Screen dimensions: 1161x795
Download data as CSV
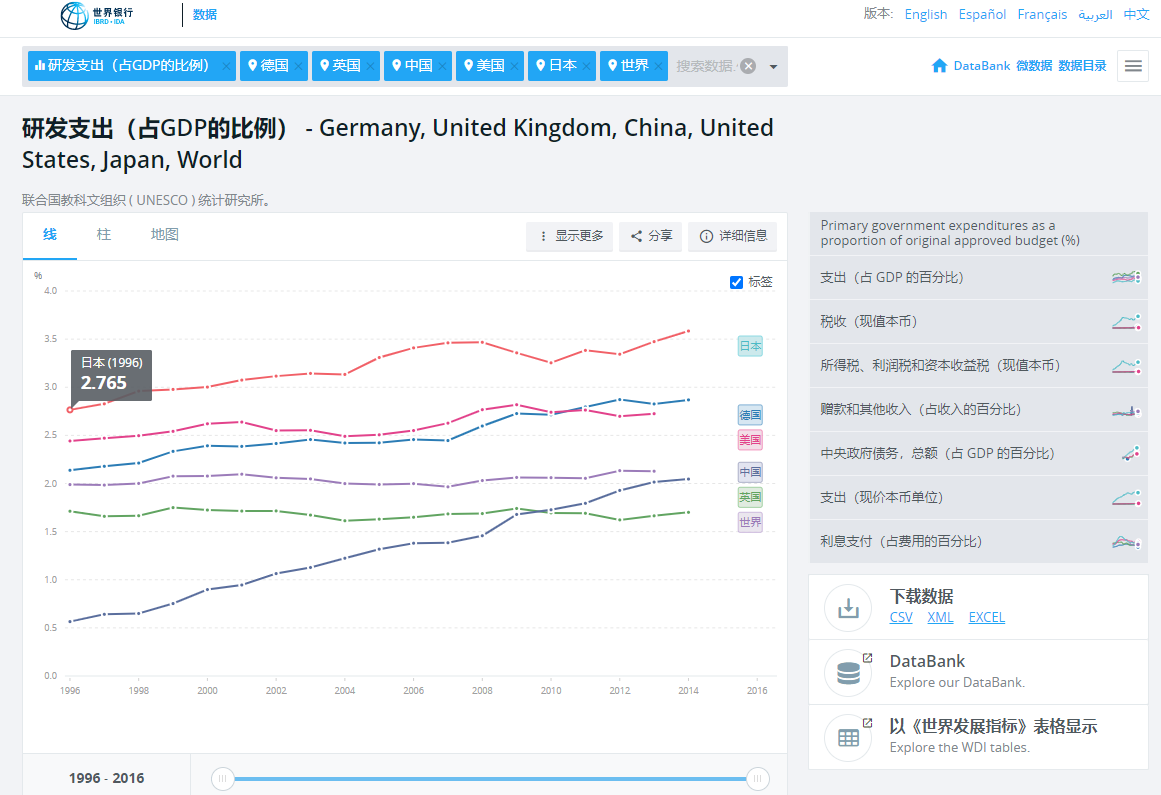(901, 617)
